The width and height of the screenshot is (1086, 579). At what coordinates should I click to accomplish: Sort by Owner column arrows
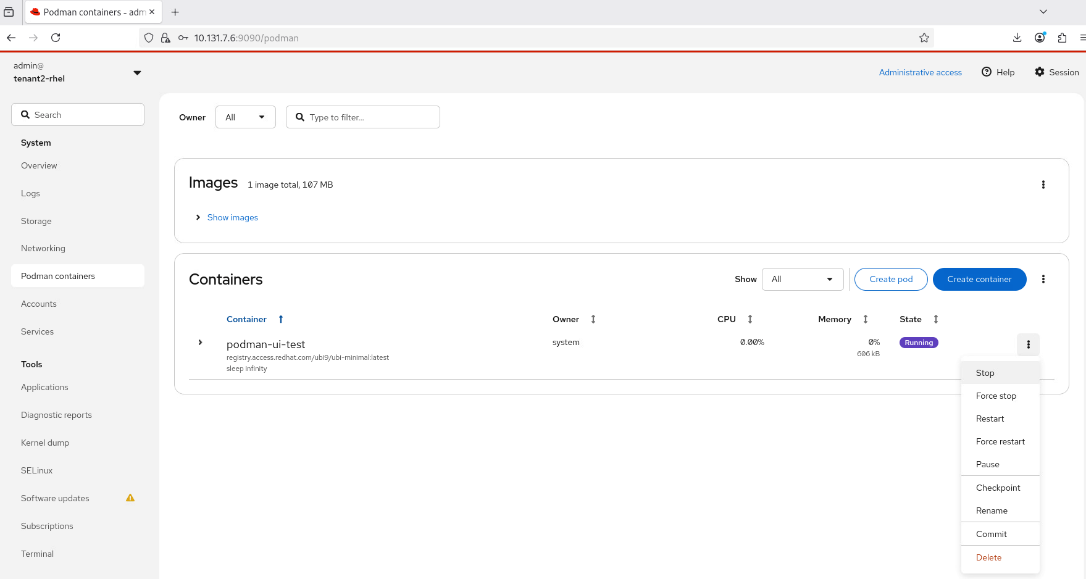(593, 319)
